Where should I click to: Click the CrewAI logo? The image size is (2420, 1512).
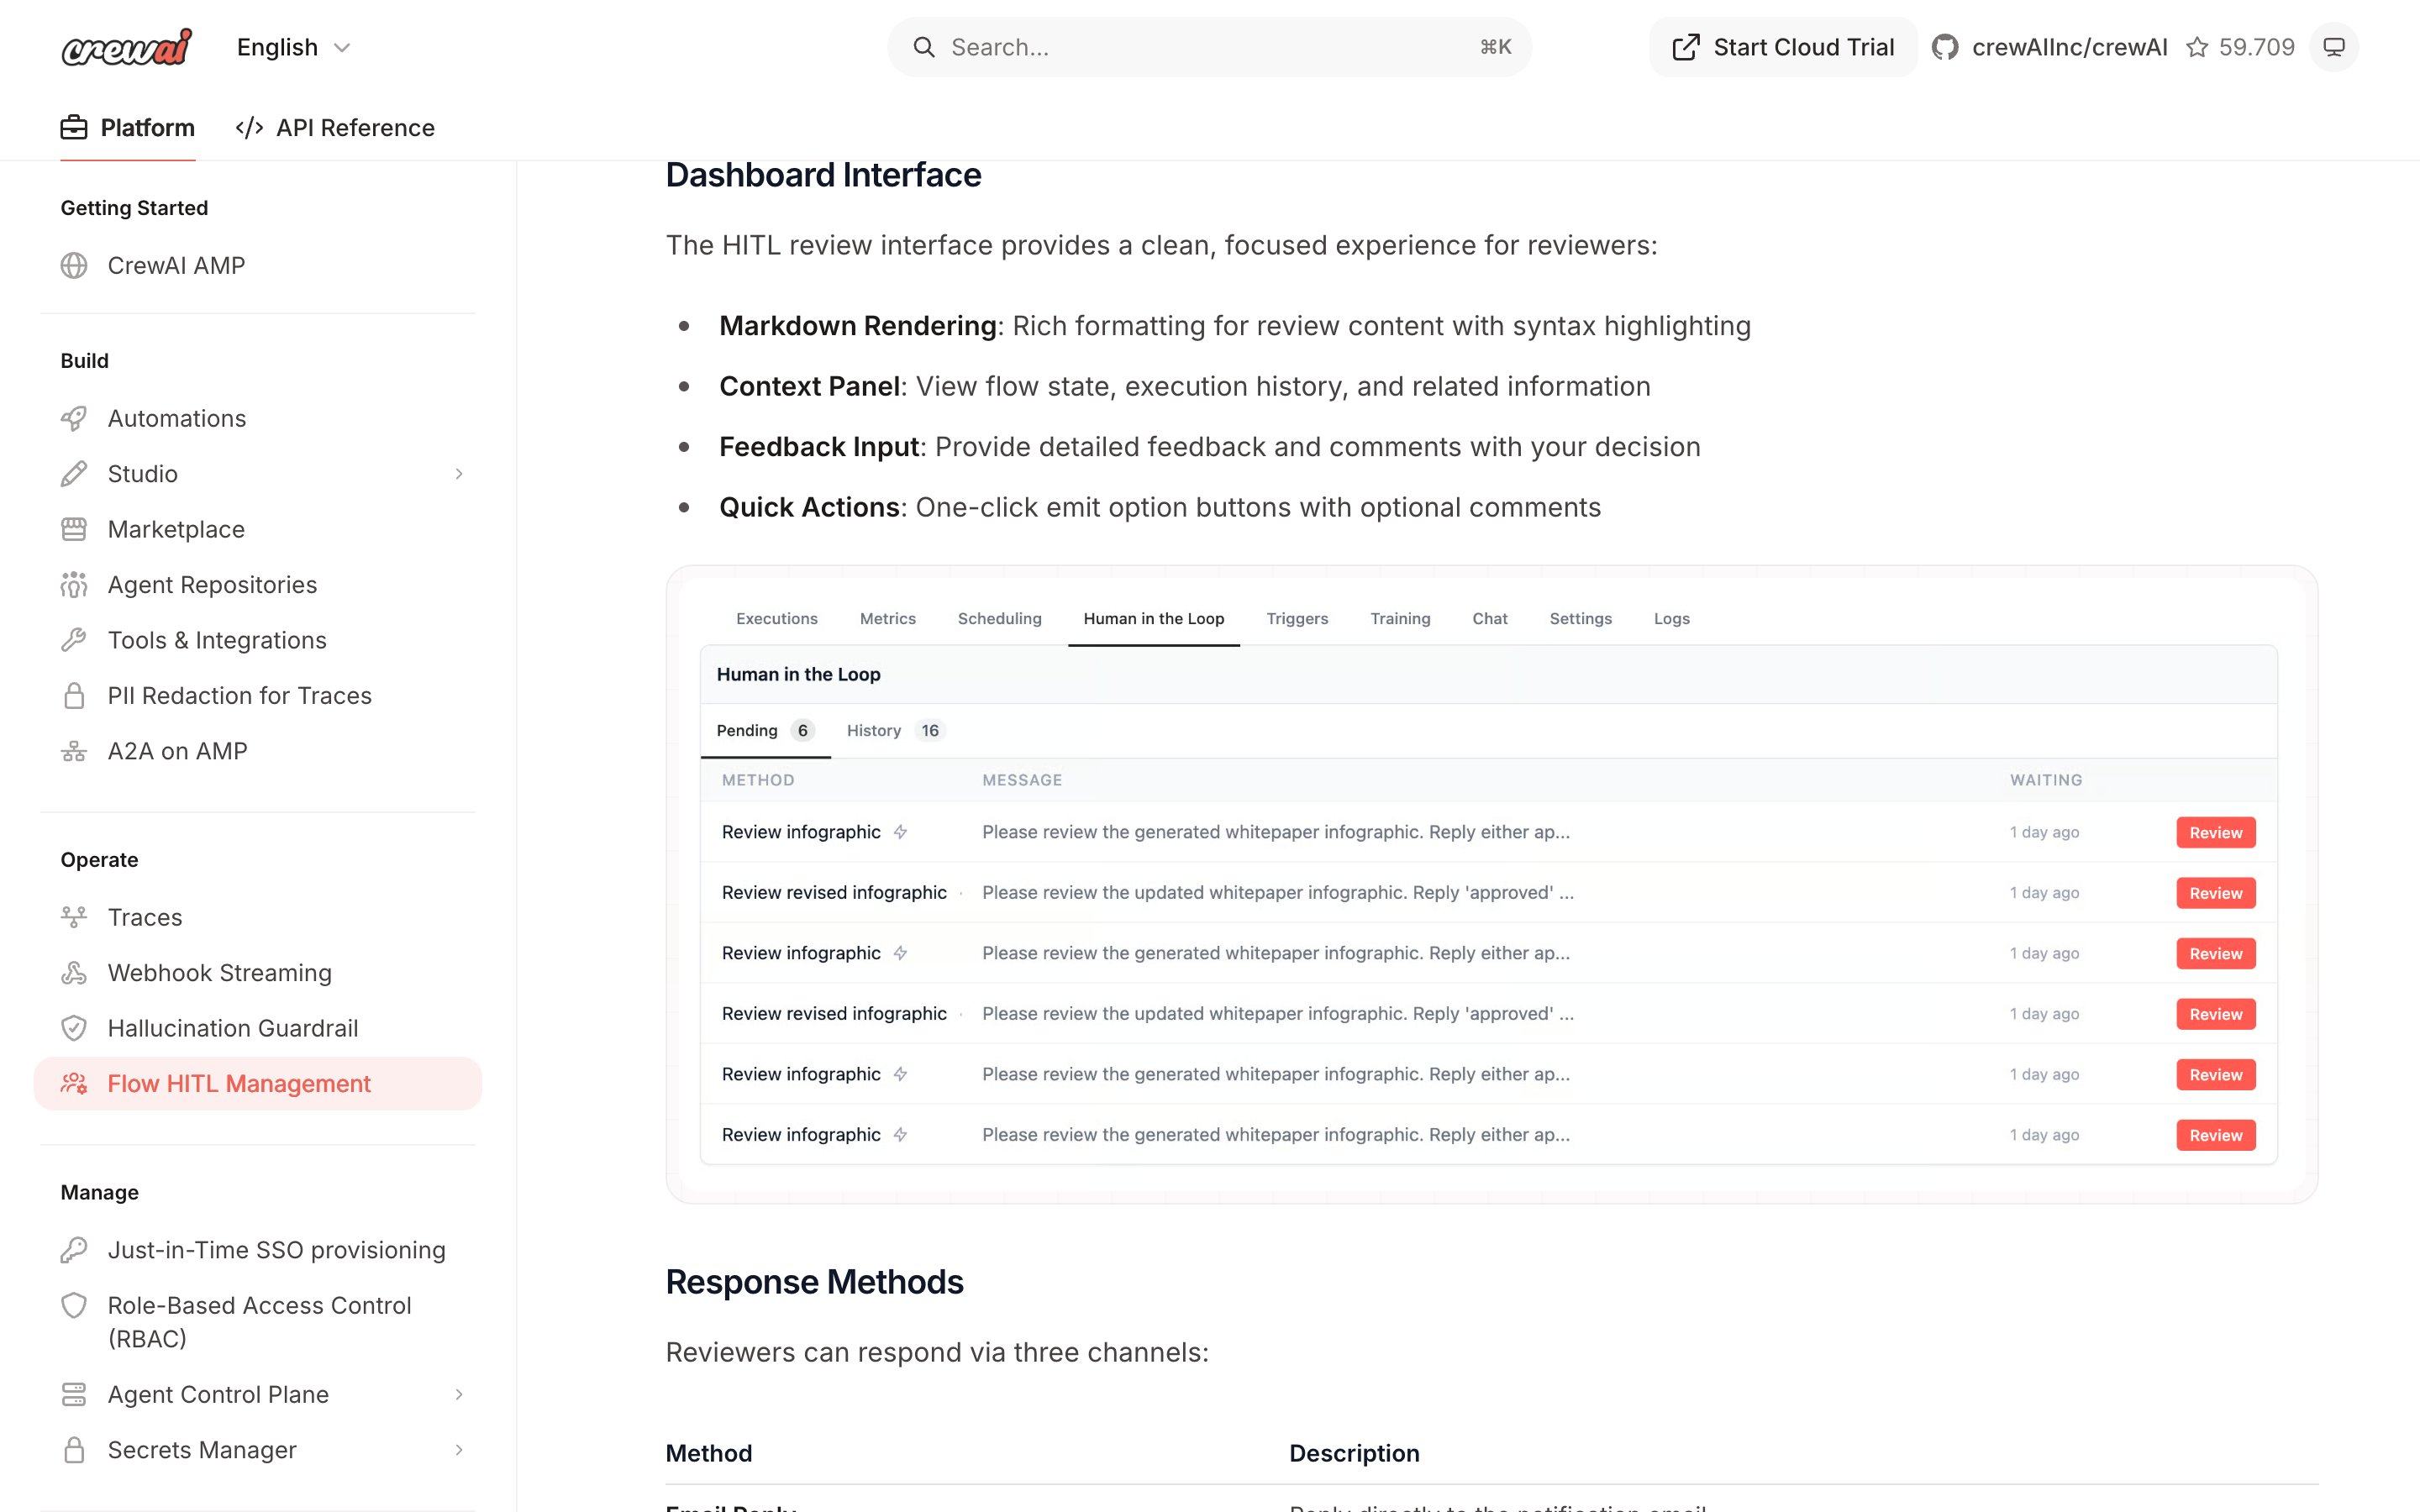126,47
